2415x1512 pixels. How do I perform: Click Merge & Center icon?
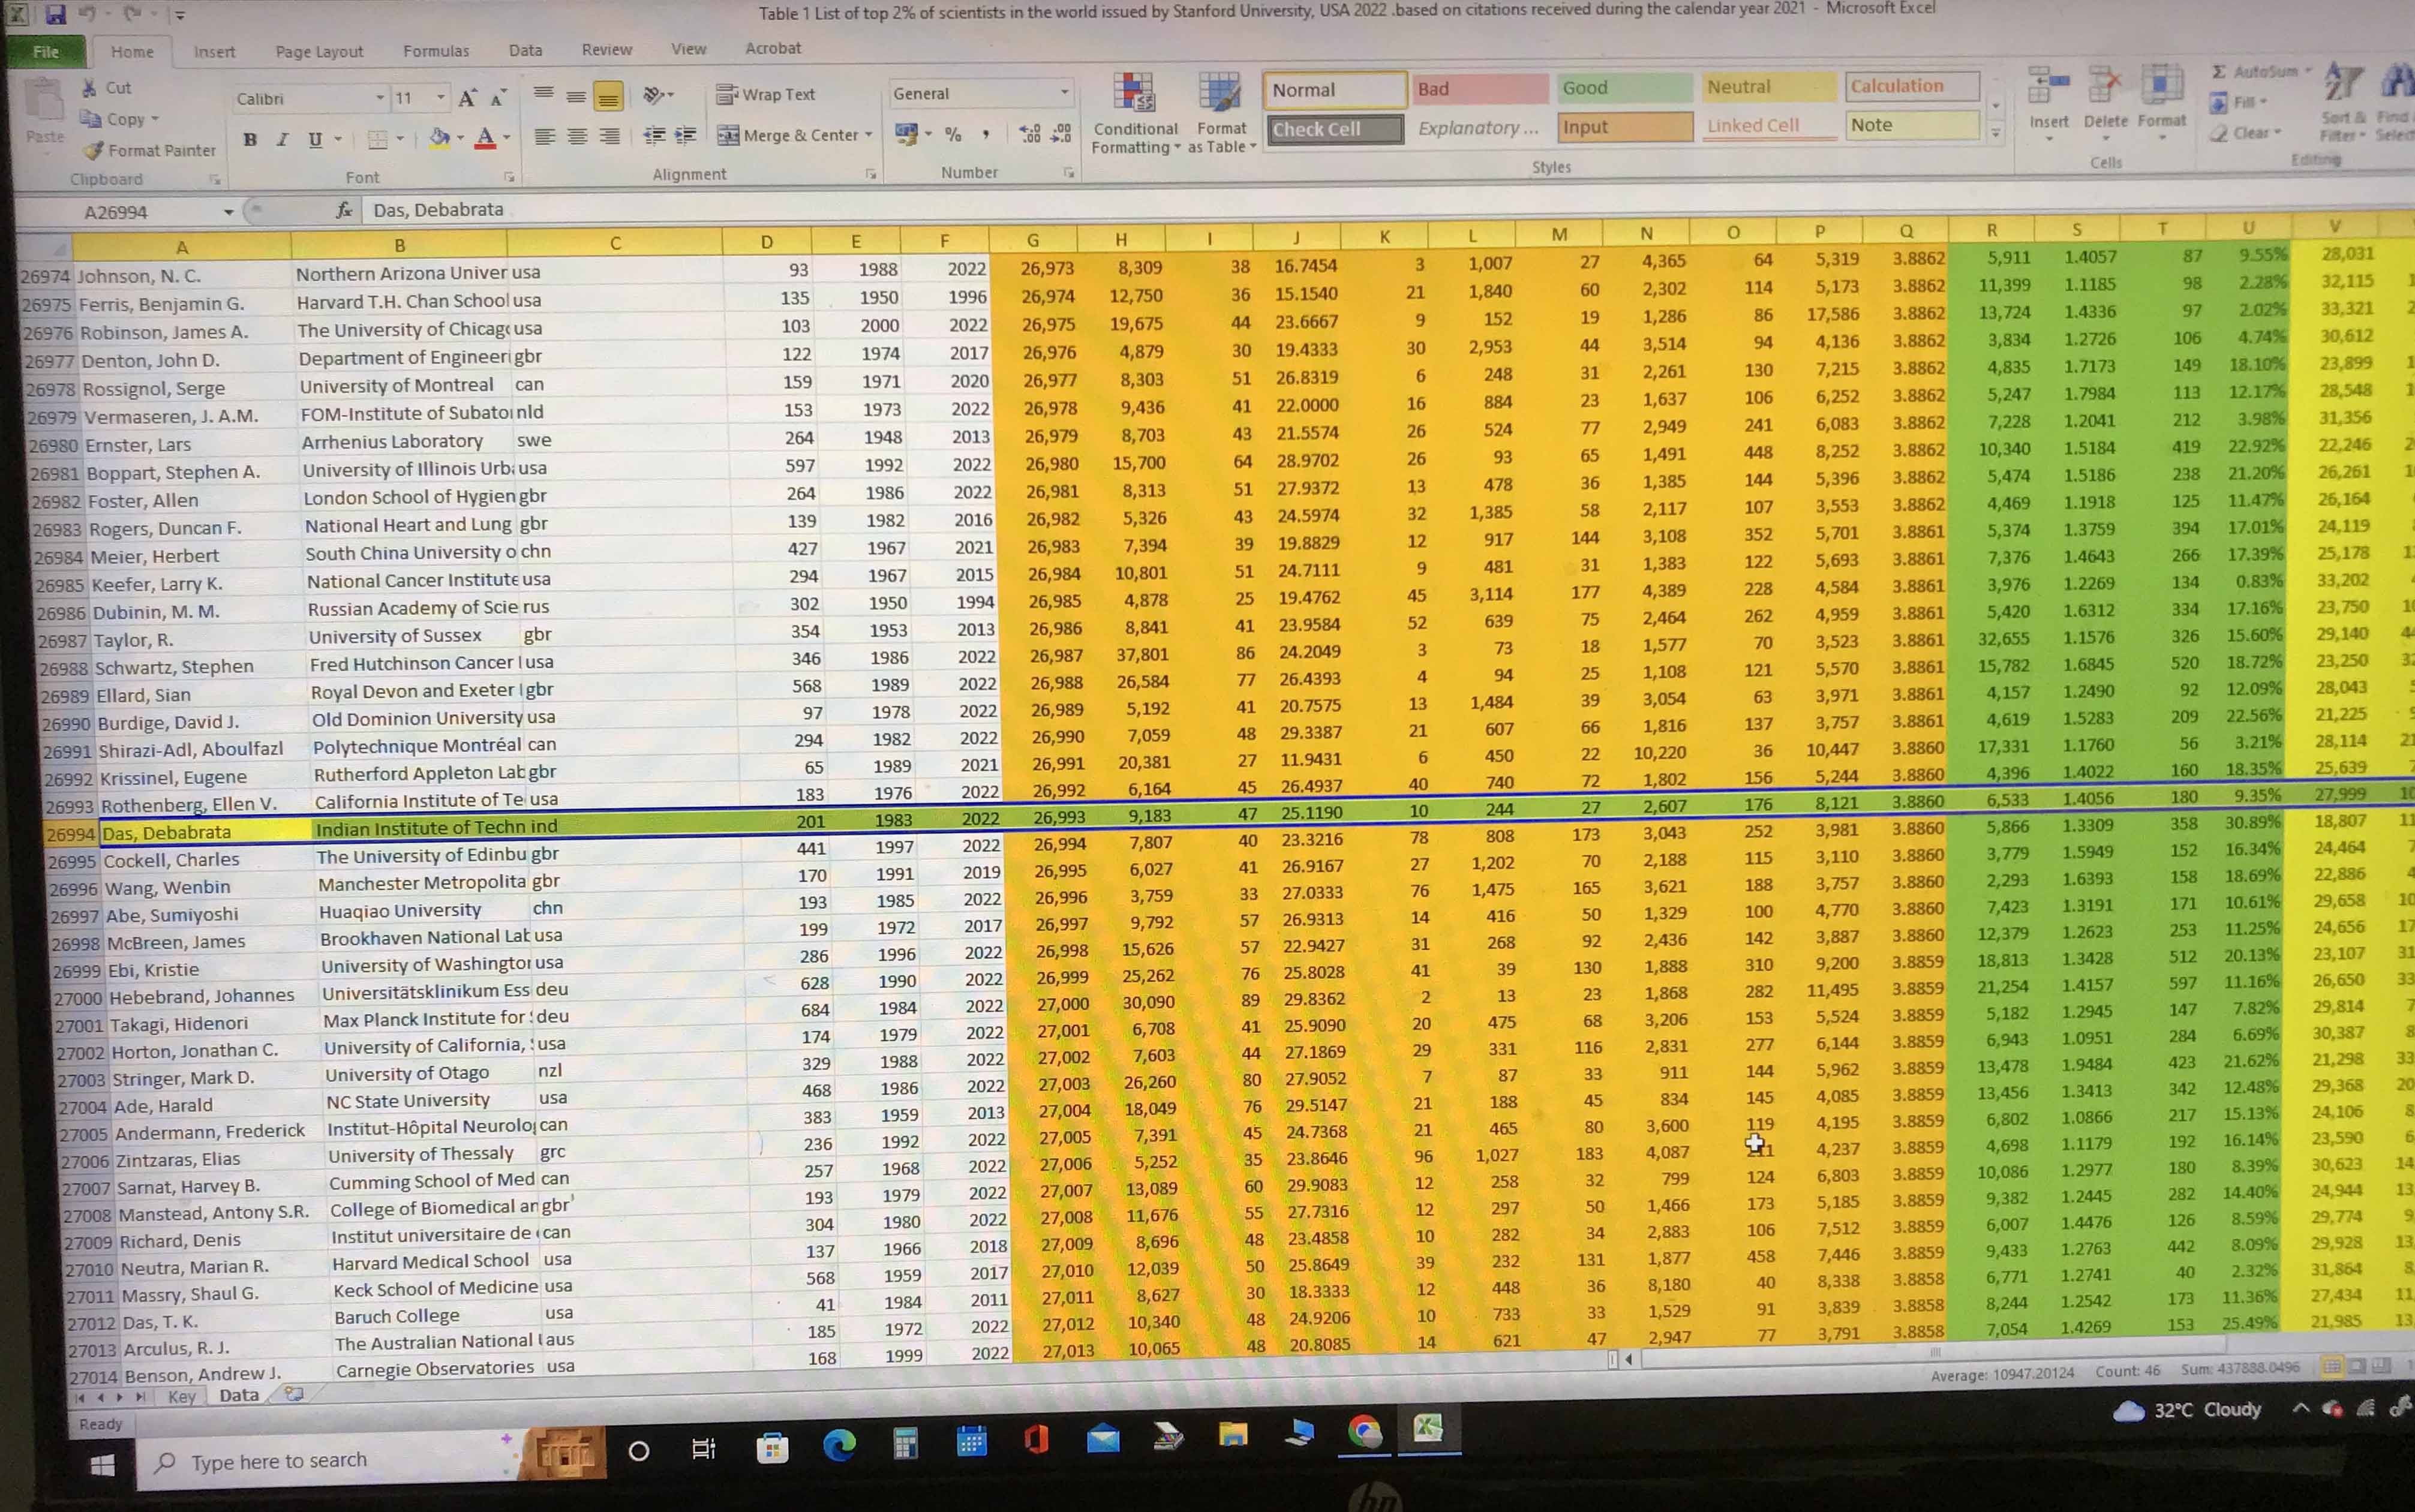pyautogui.click(x=728, y=135)
